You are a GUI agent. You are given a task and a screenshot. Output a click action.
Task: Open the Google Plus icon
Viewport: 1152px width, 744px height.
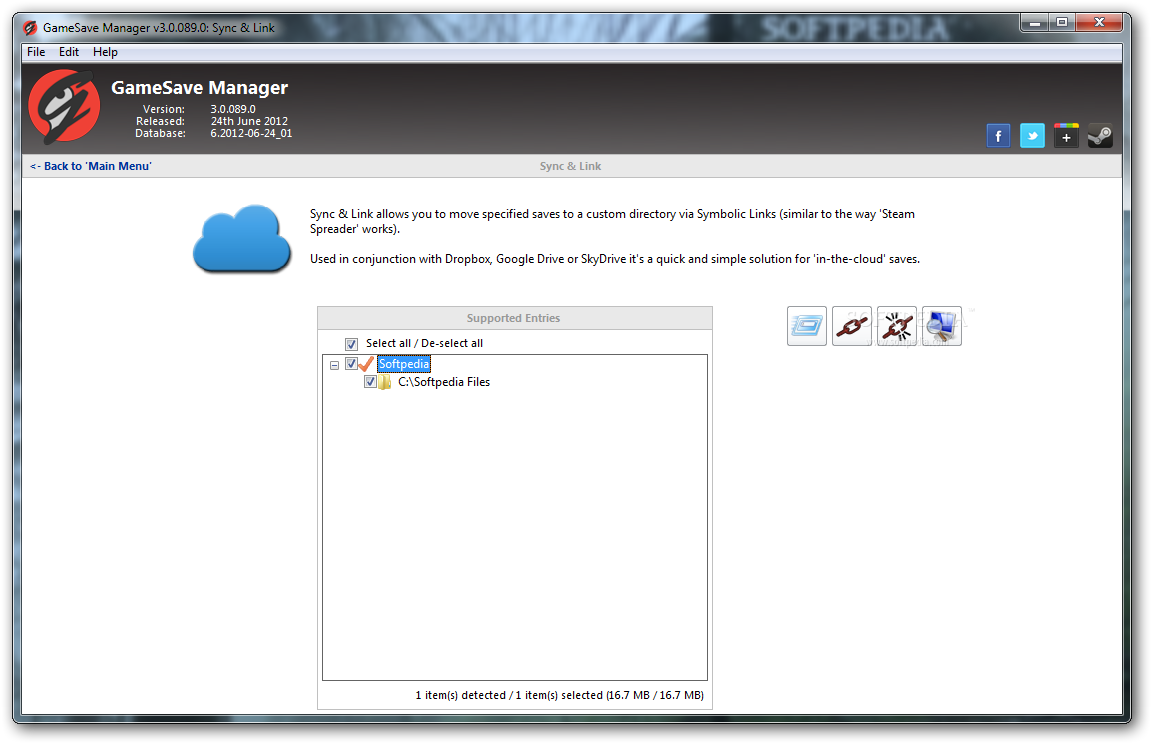pos(1066,136)
